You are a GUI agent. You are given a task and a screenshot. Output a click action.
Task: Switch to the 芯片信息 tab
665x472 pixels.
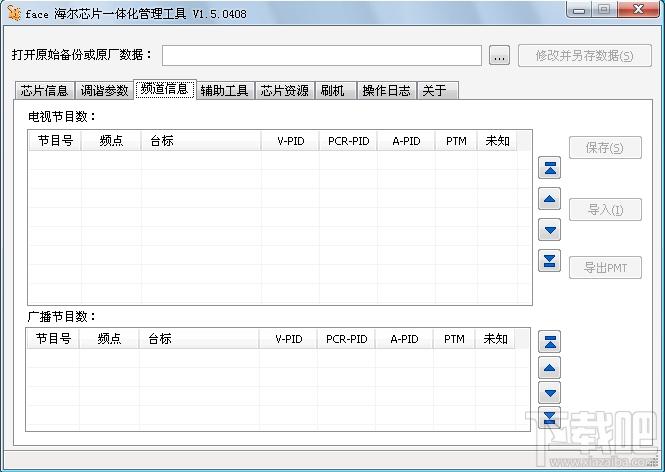click(45, 90)
